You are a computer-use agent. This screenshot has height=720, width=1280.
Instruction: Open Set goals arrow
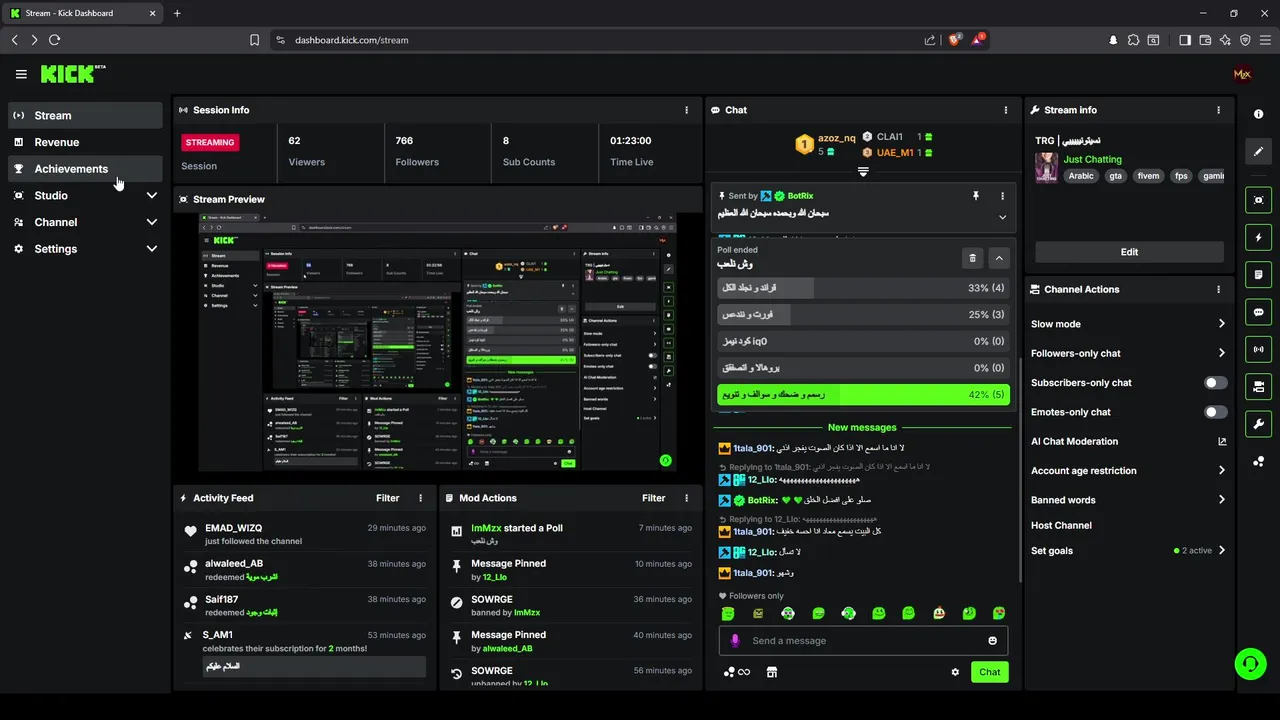(1221, 550)
